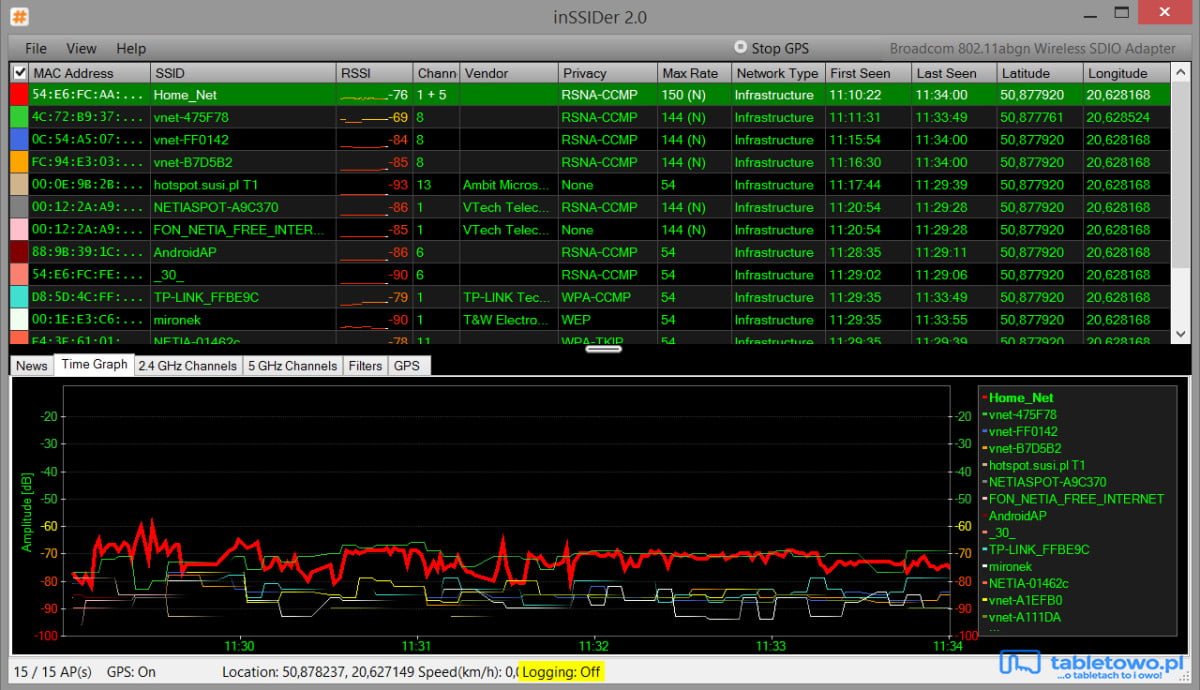Click the turquoise swatch for TP-LINK_FFBE9C row
The image size is (1200, 690).
19,297
